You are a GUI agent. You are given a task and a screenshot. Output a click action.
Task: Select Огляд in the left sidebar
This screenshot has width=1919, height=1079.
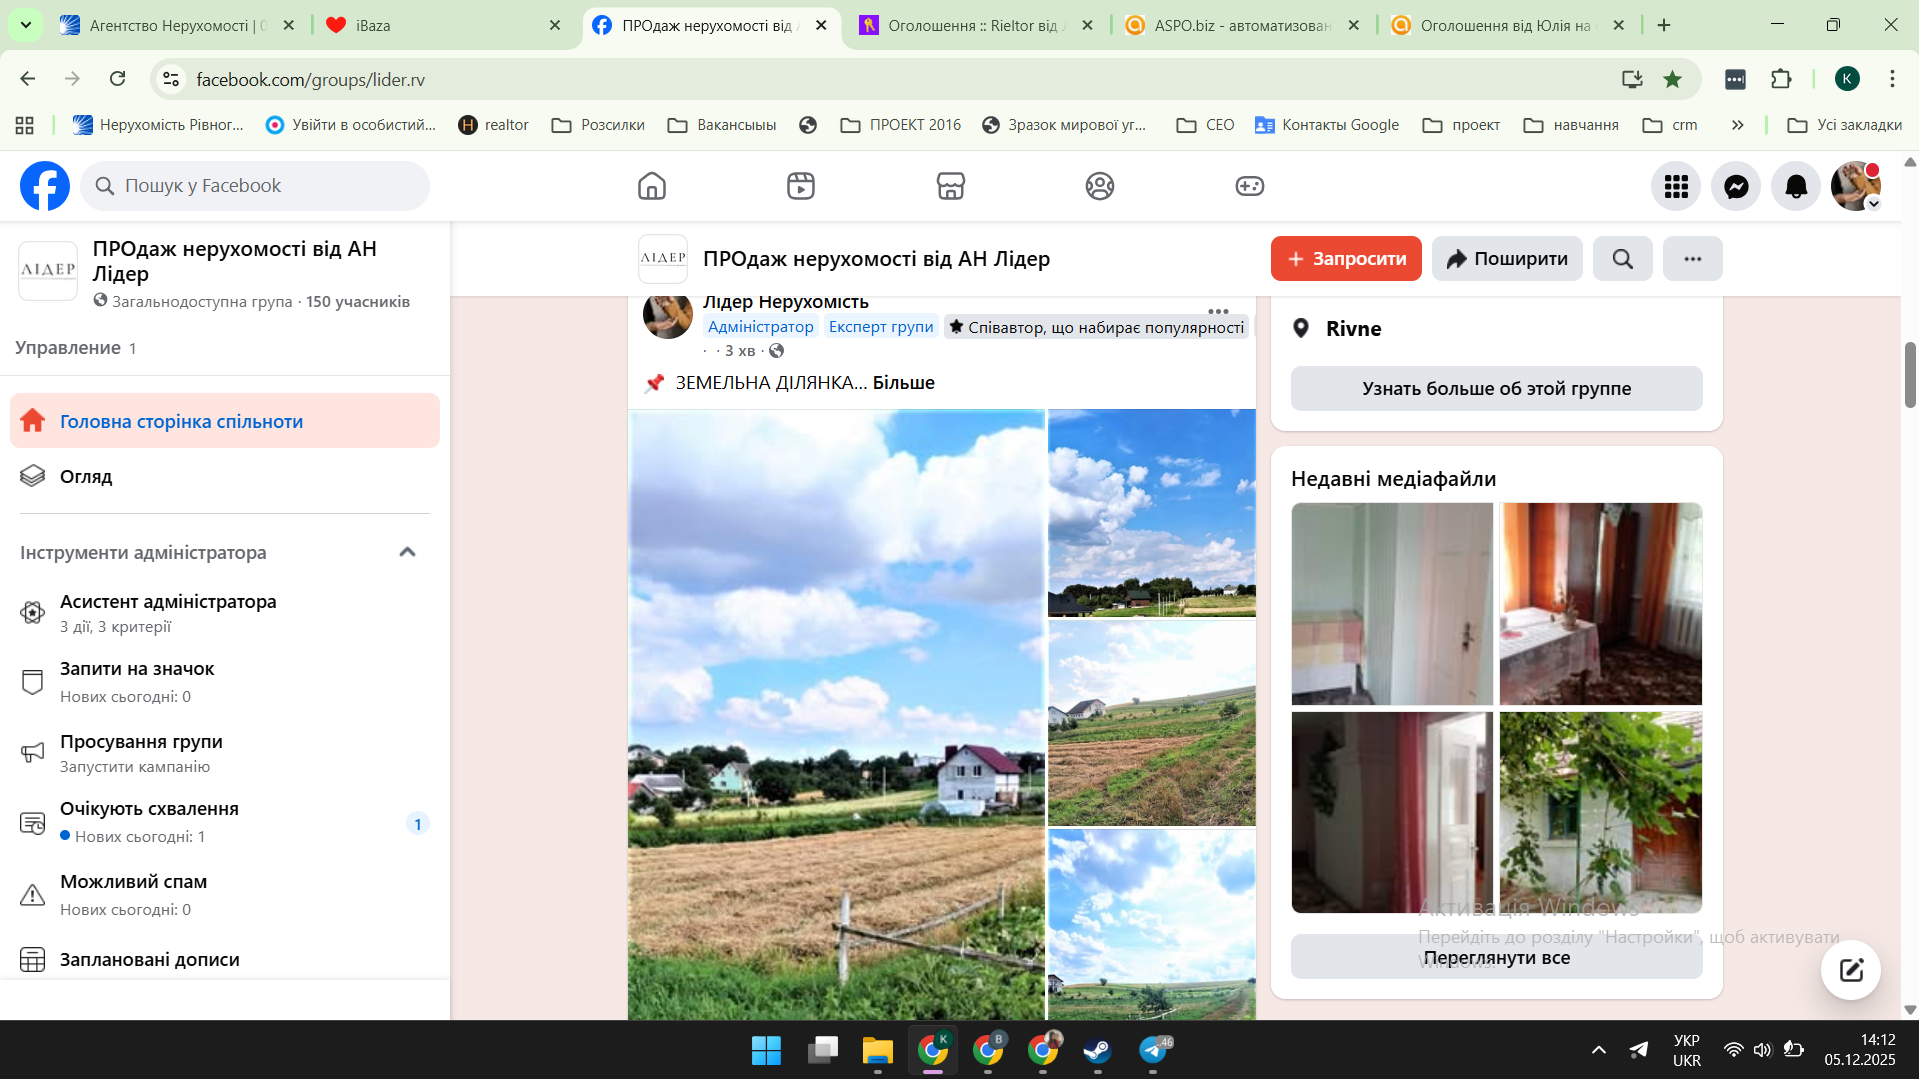coord(86,477)
